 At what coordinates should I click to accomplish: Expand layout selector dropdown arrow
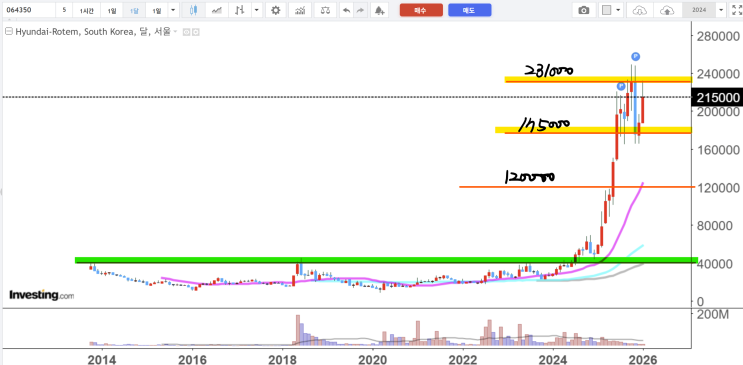pyautogui.click(x=618, y=10)
